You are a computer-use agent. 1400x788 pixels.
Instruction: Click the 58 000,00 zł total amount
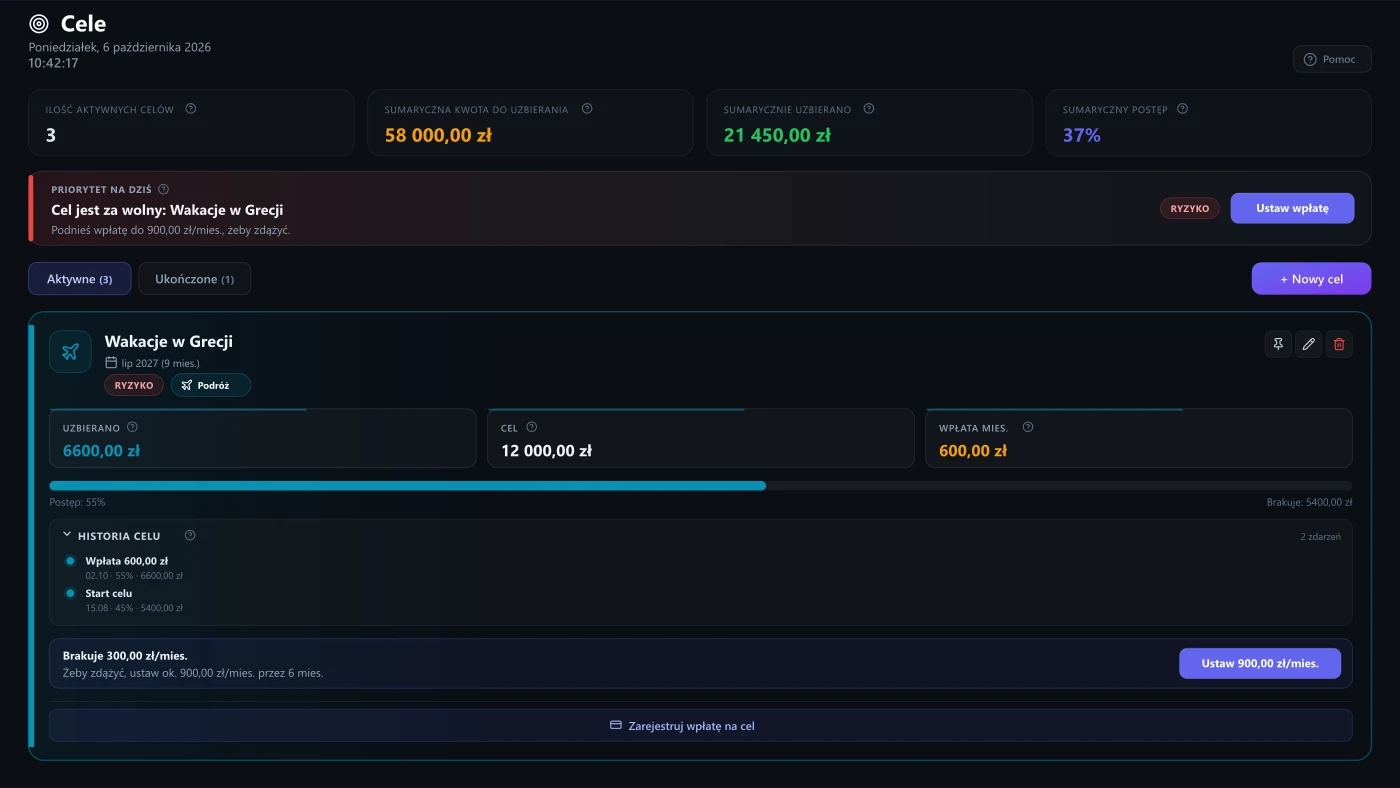tap(438, 135)
